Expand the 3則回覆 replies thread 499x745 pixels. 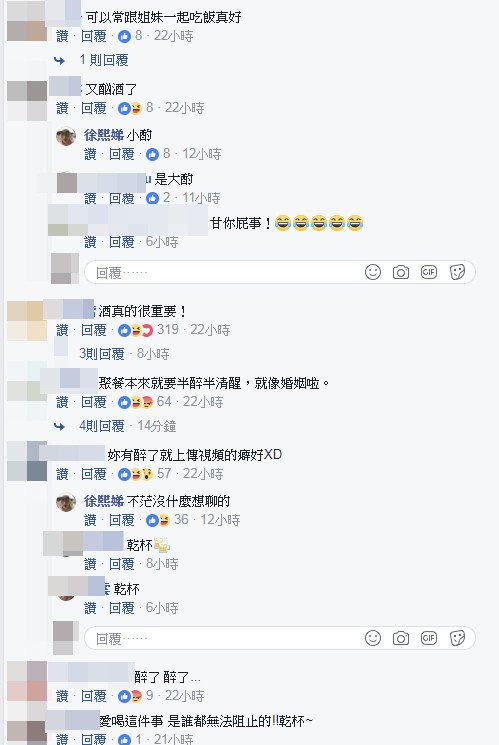(x=102, y=353)
